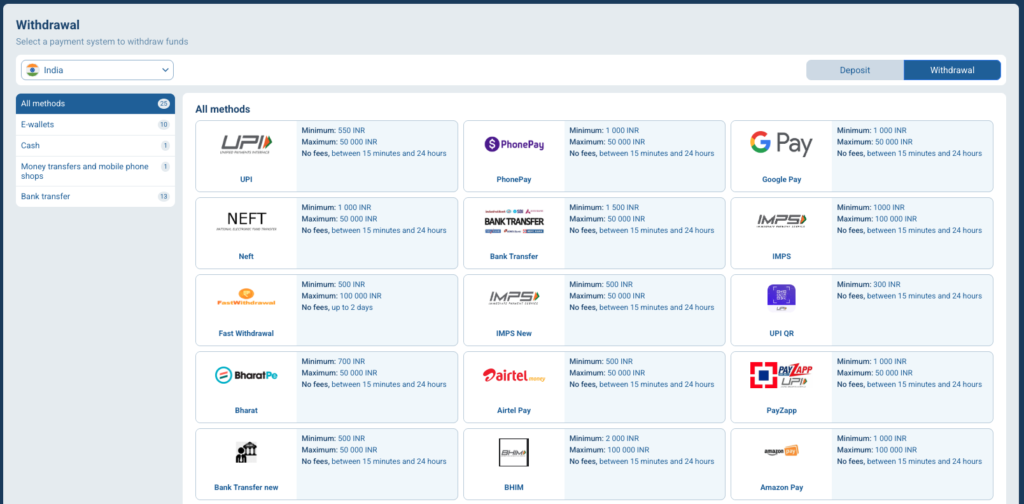1024x504 pixels.
Task: Click the Bank Transfer banks logo
Action: (514, 221)
